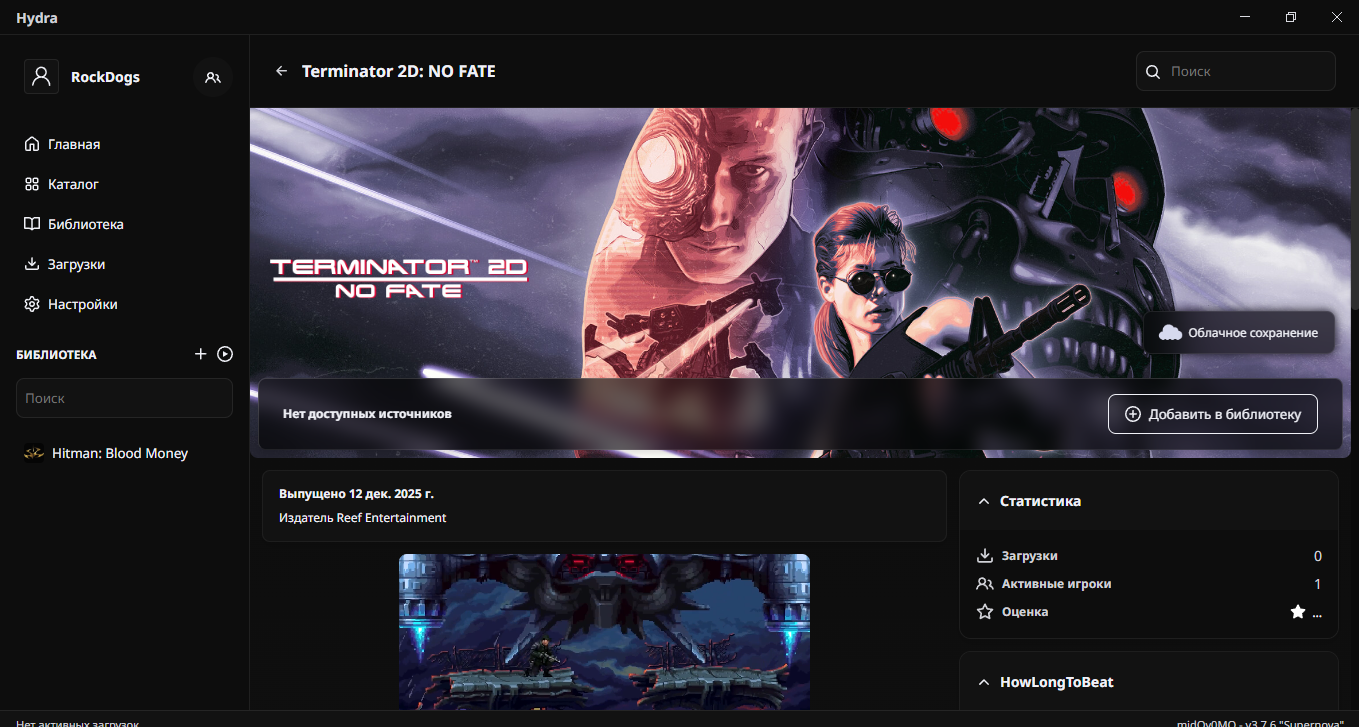Click the Выпущено 12 дек. 2025 г. text
This screenshot has height=727, width=1359.
point(356,494)
